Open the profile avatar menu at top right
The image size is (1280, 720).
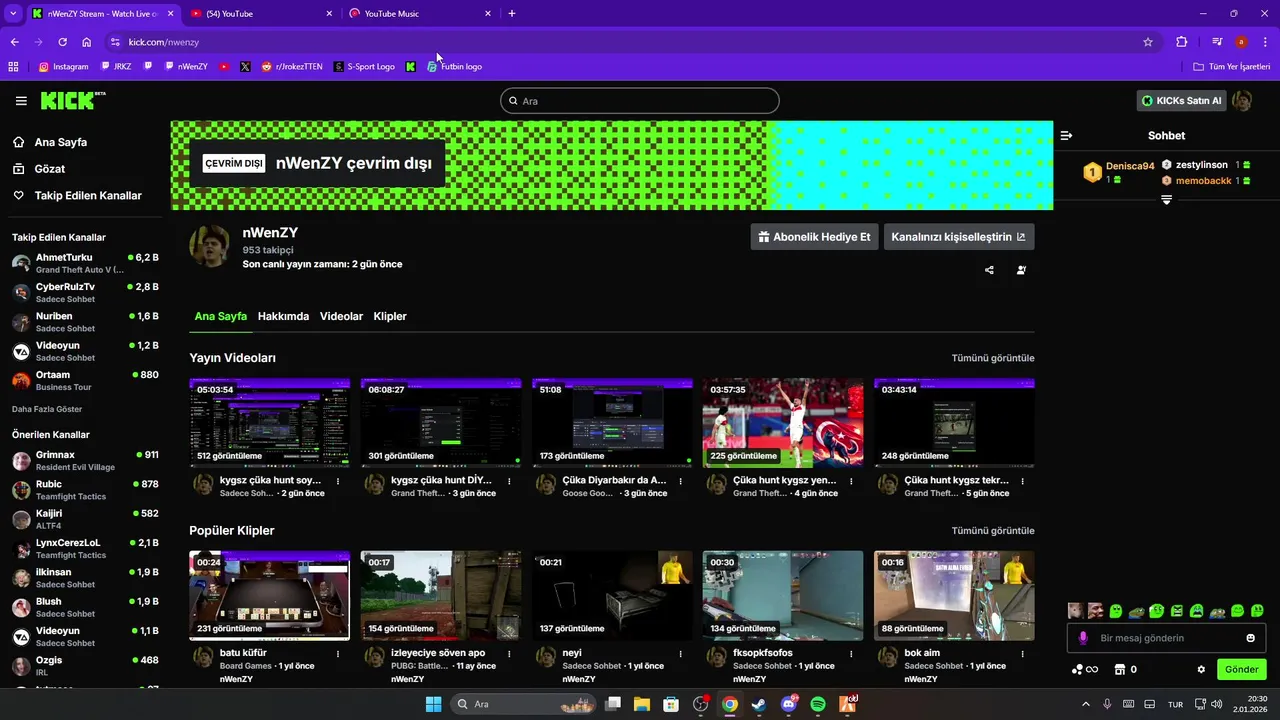click(1242, 101)
